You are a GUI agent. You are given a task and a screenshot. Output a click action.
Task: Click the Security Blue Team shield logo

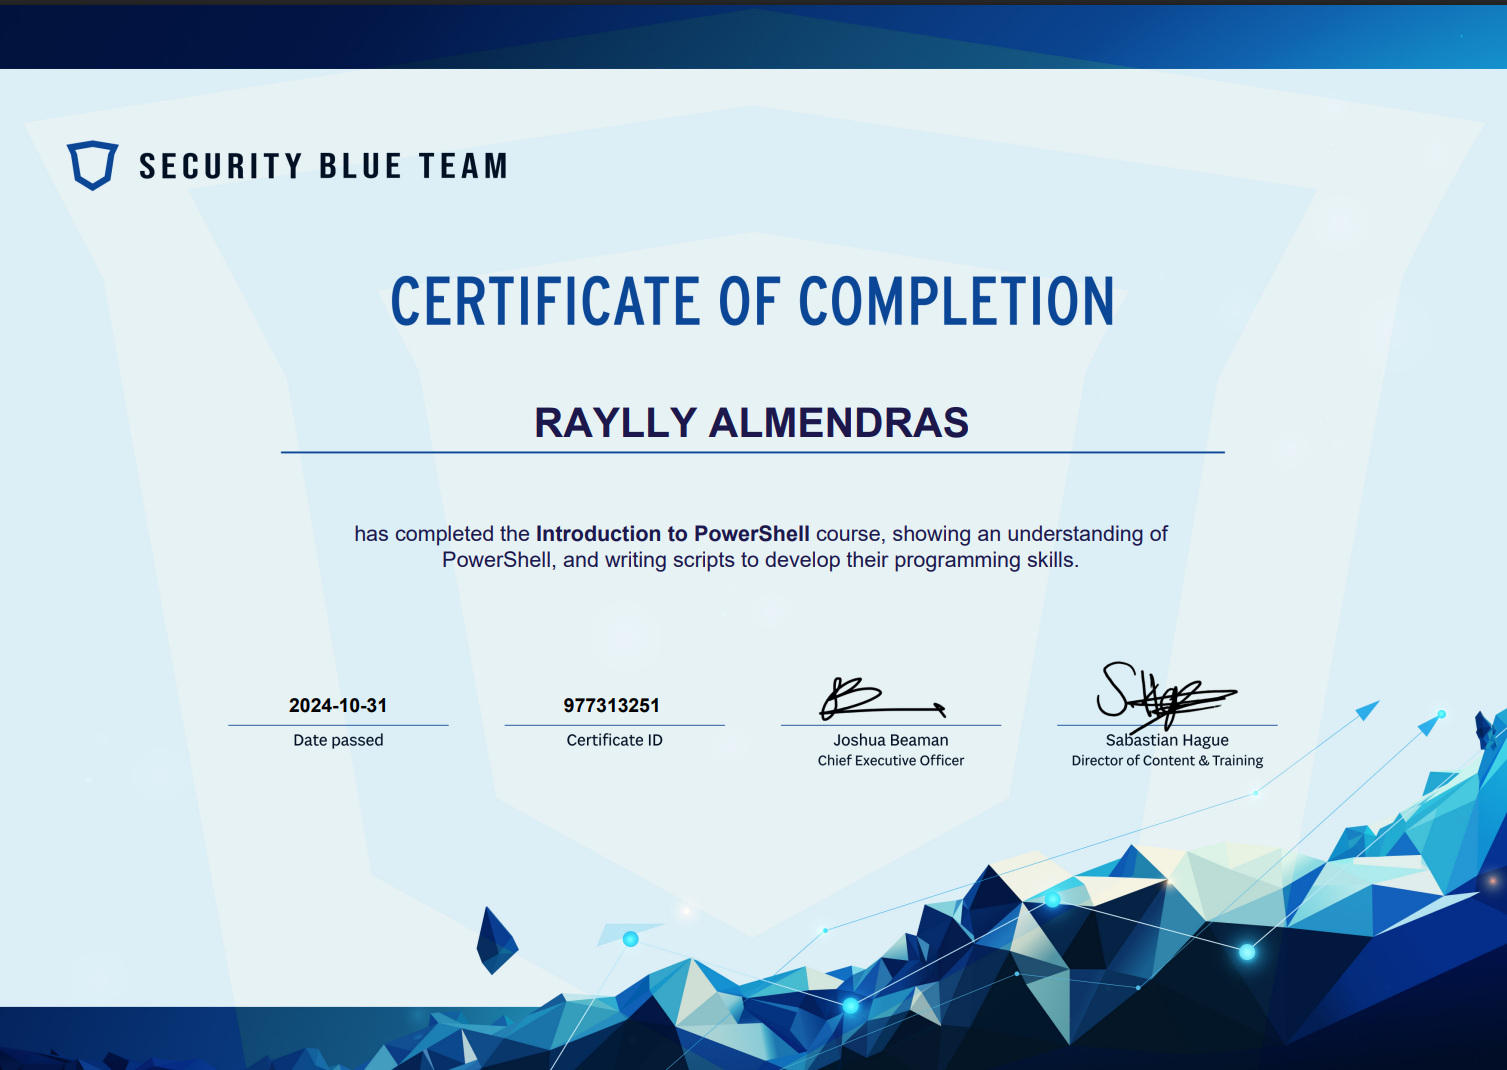[x=92, y=165]
